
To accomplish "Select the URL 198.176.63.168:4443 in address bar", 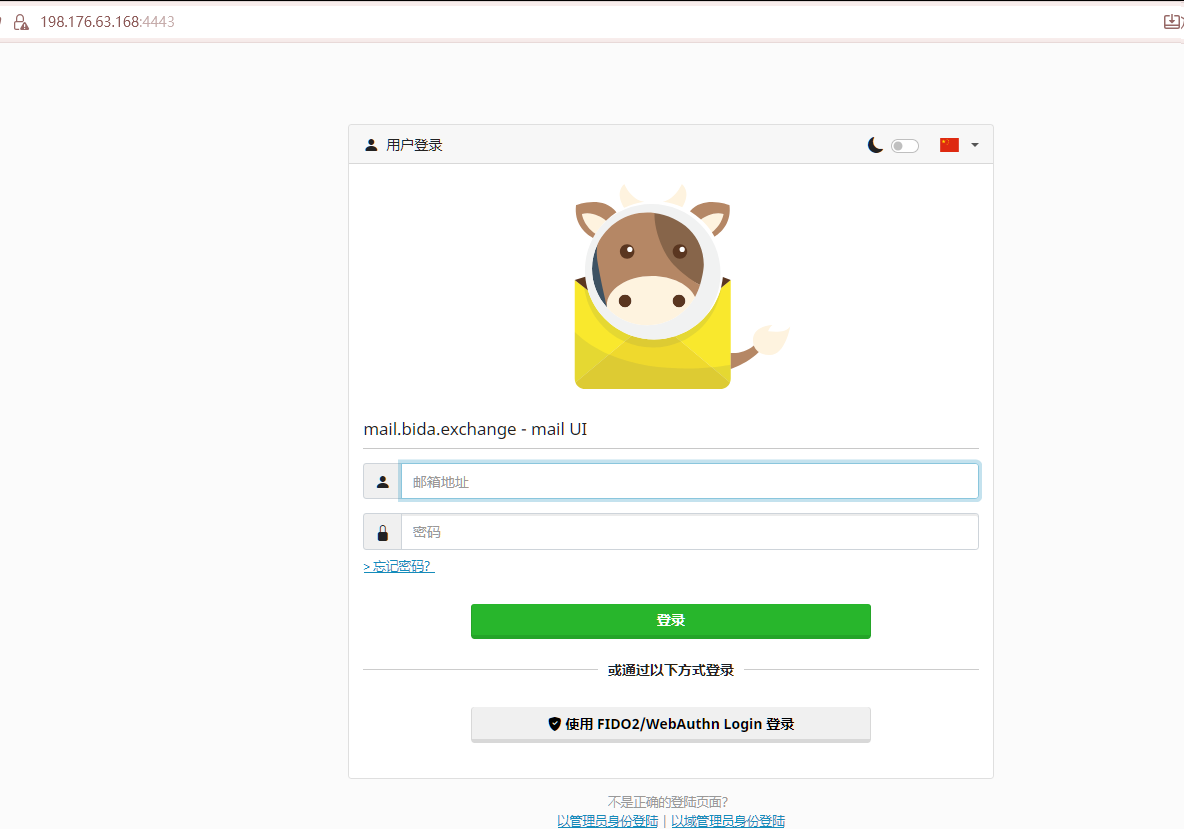I will point(107,22).
